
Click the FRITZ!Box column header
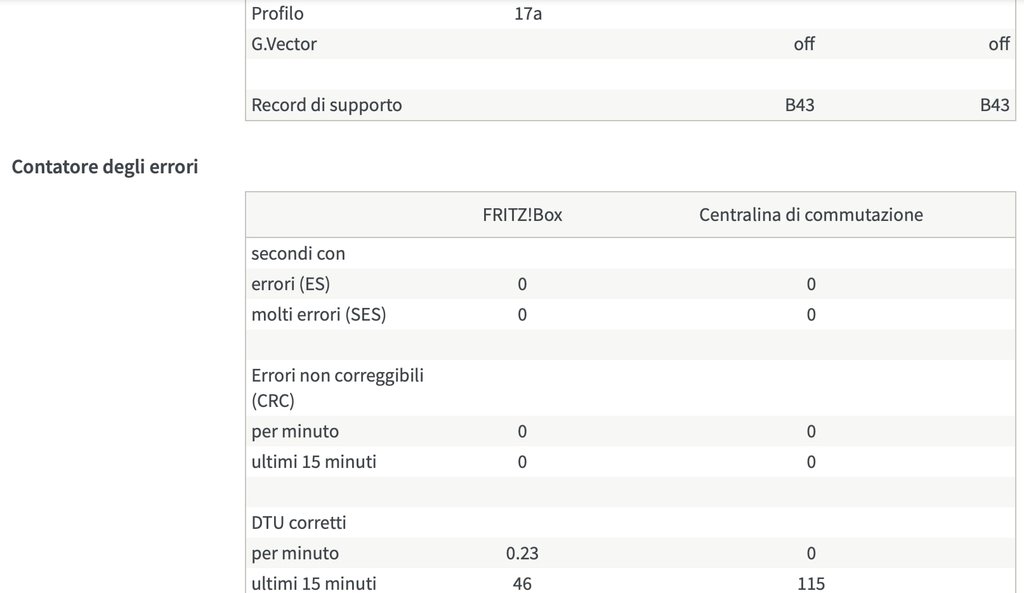point(522,215)
